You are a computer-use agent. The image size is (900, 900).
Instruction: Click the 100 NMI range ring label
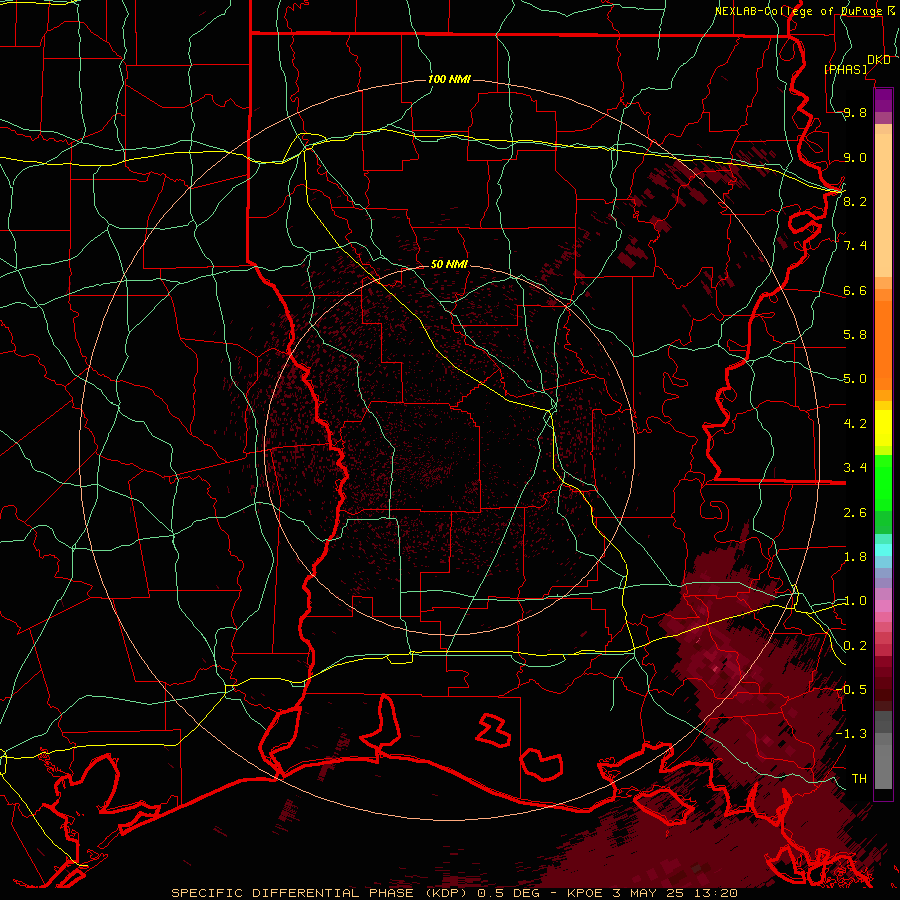coord(449,79)
